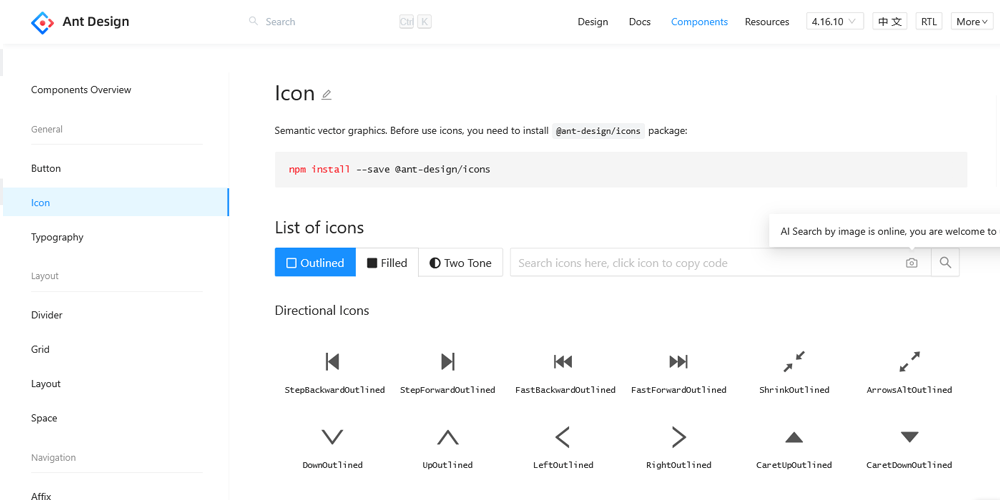Copy the LeftOutlined icon
The width and height of the screenshot is (1000, 500).
pyautogui.click(x=562, y=437)
